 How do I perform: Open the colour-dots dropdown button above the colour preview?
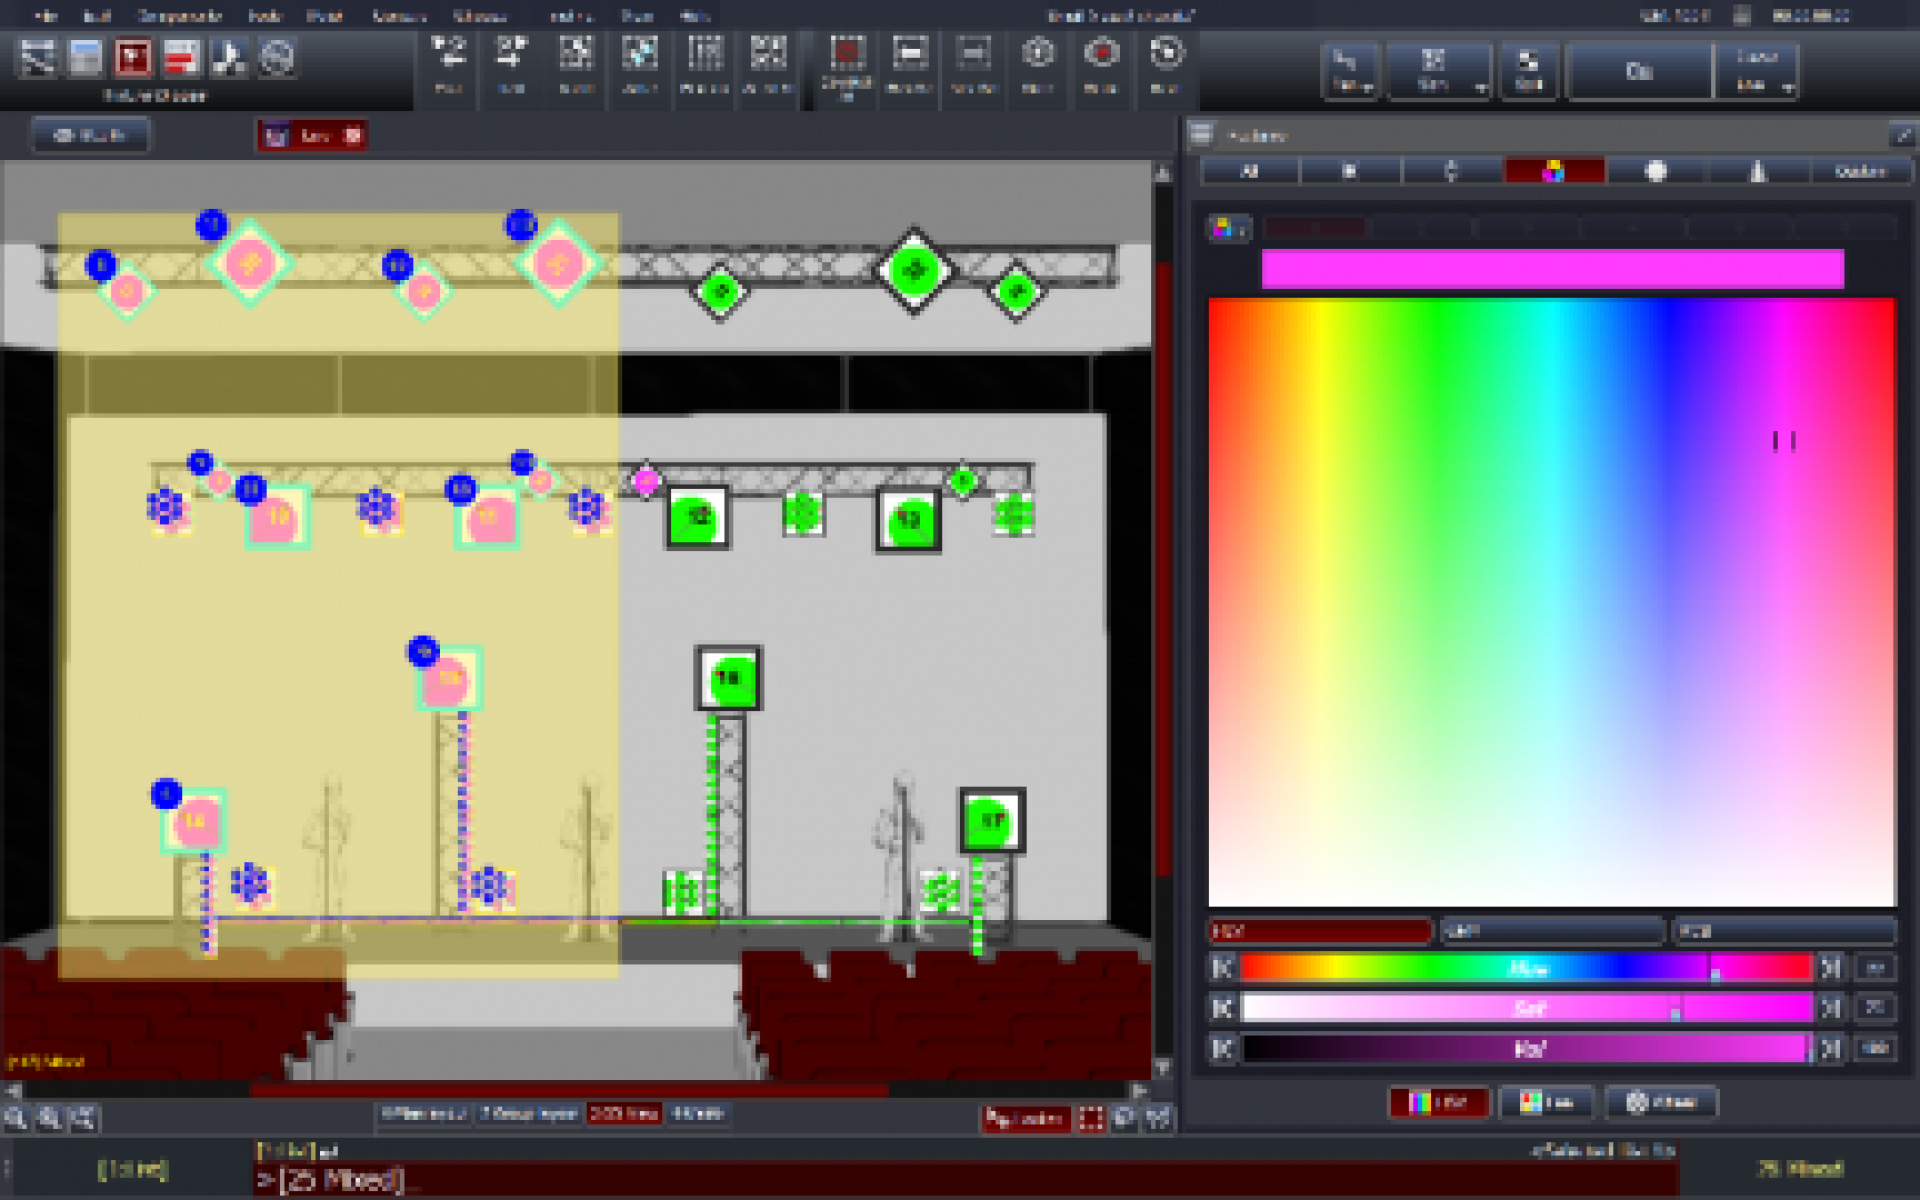[1229, 229]
